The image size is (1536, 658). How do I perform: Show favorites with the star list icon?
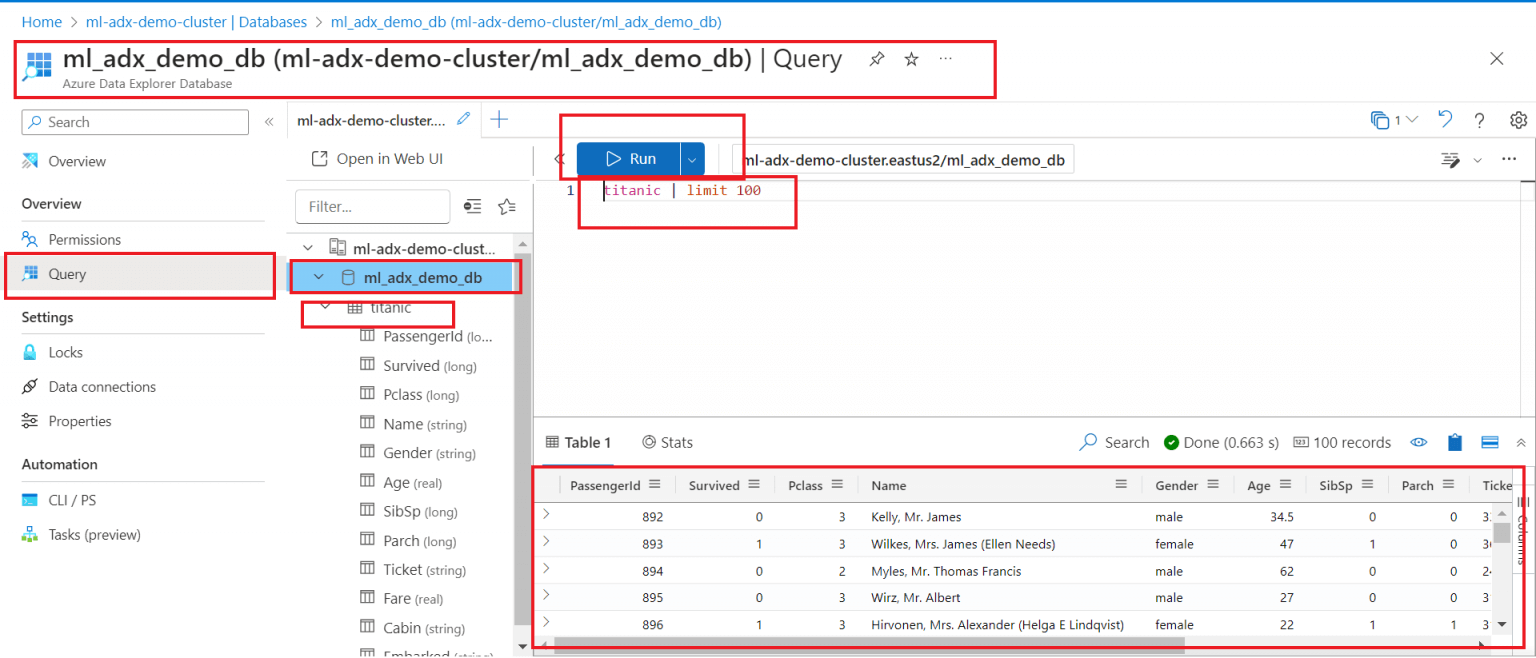[x=507, y=206]
